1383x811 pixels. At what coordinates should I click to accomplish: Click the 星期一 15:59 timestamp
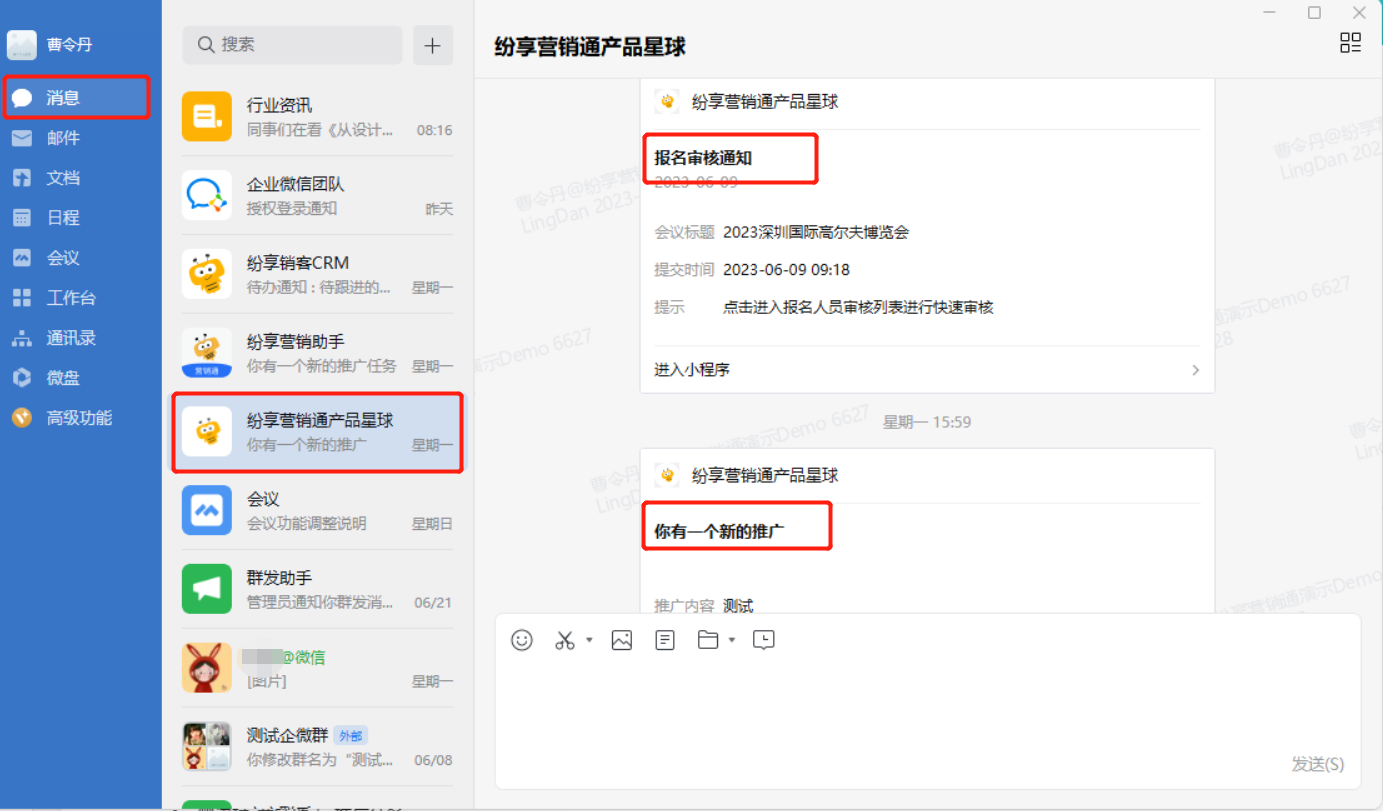(x=927, y=422)
